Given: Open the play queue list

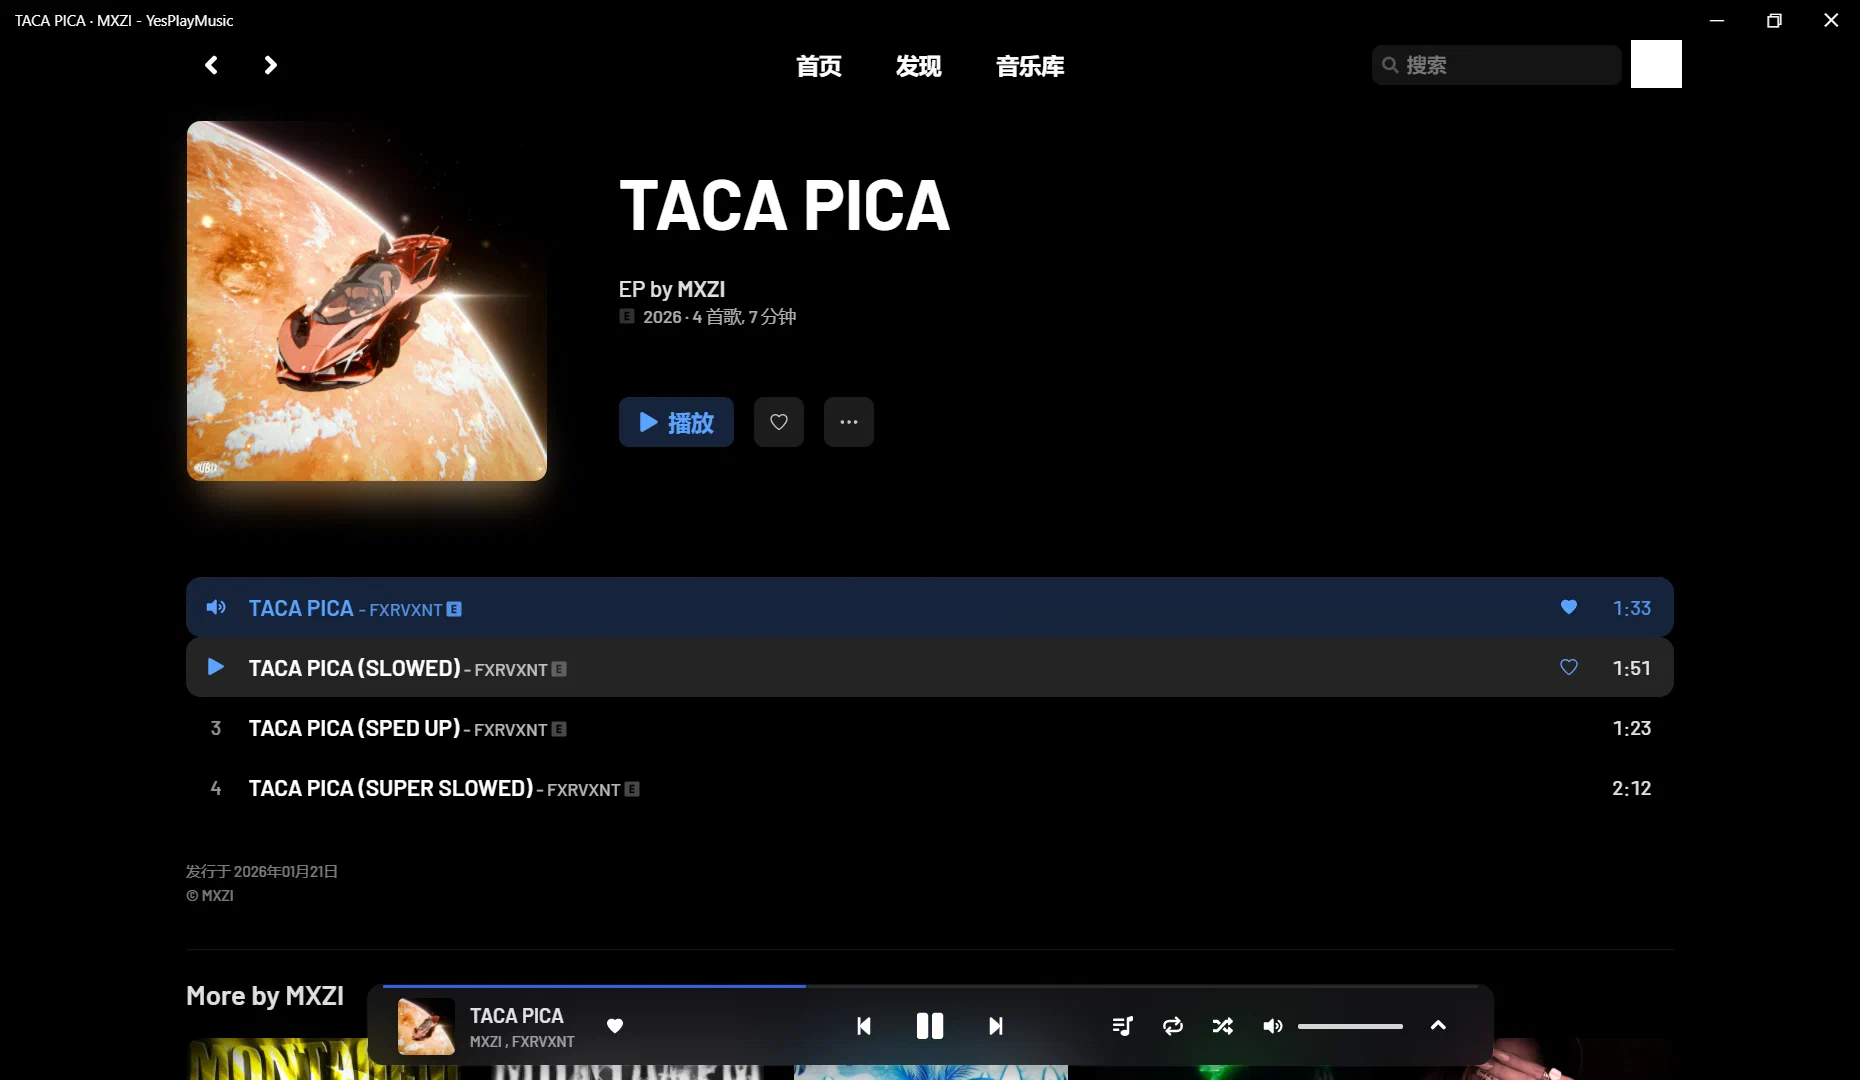Looking at the screenshot, I should coord(1122,1026).
